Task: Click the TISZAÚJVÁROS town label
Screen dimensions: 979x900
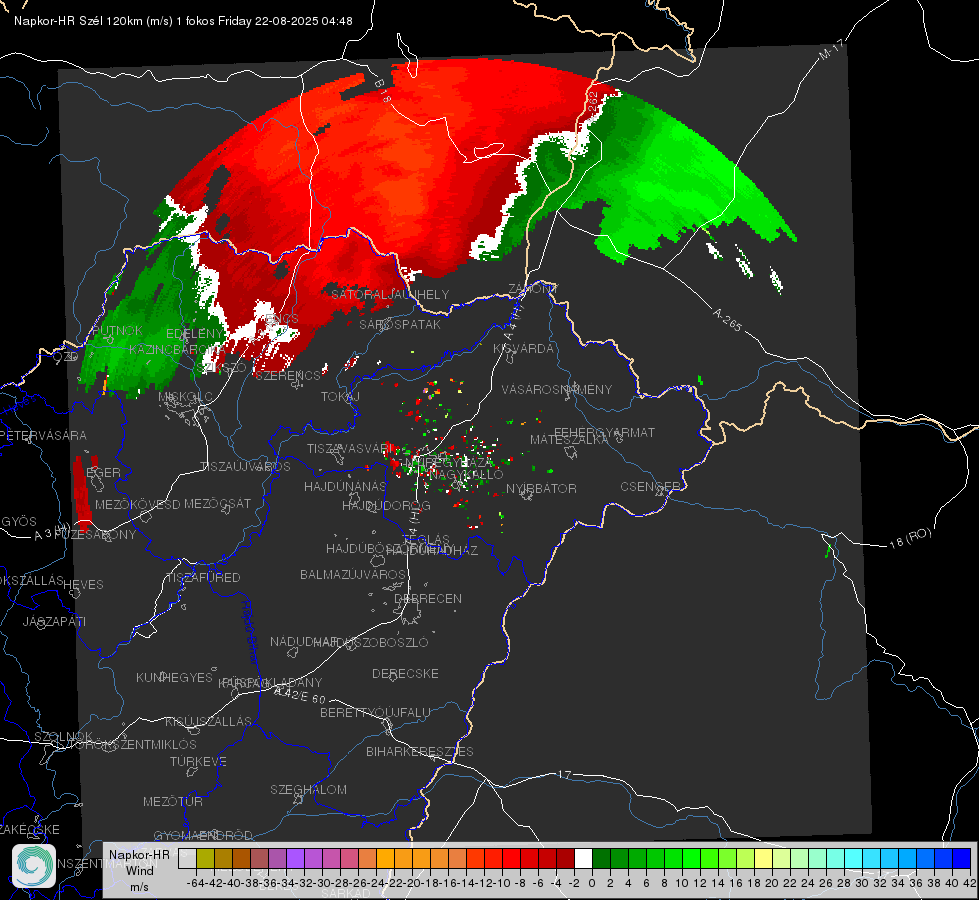Action: tap(245, 467)
